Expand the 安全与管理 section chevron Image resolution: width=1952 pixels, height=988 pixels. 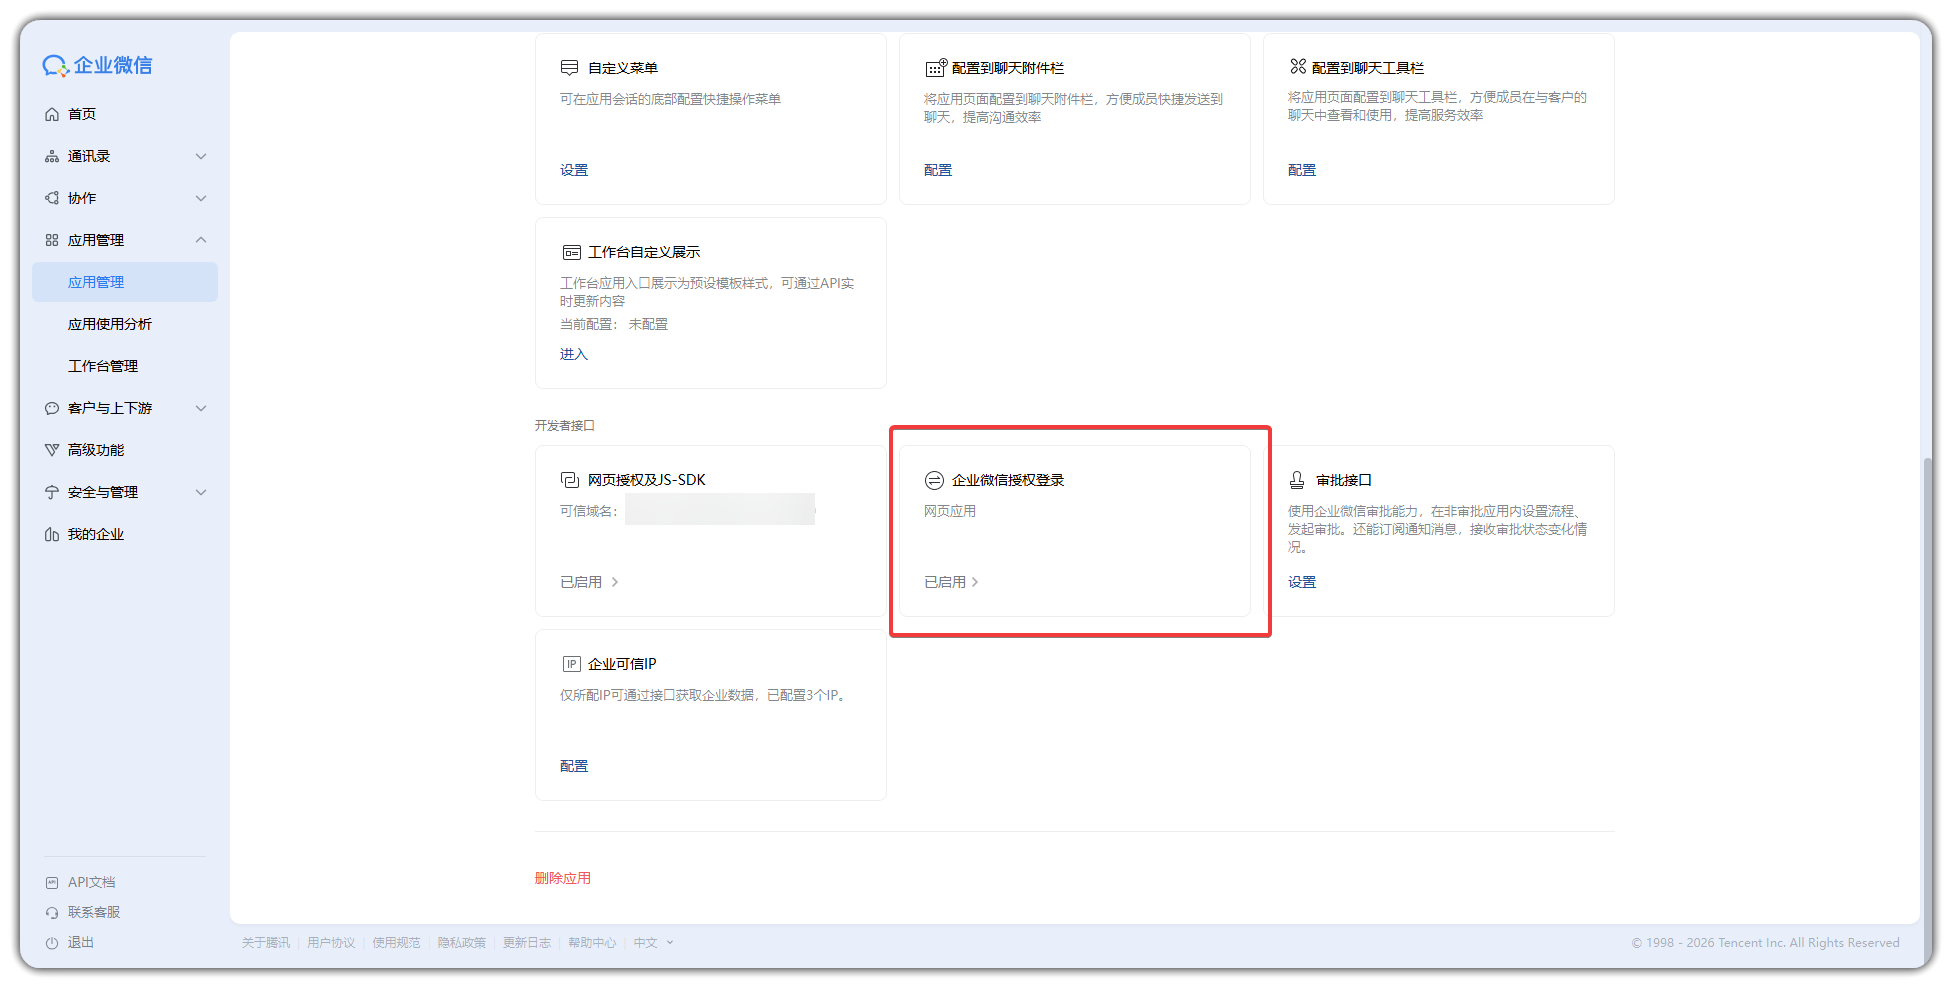pos(201,491)
